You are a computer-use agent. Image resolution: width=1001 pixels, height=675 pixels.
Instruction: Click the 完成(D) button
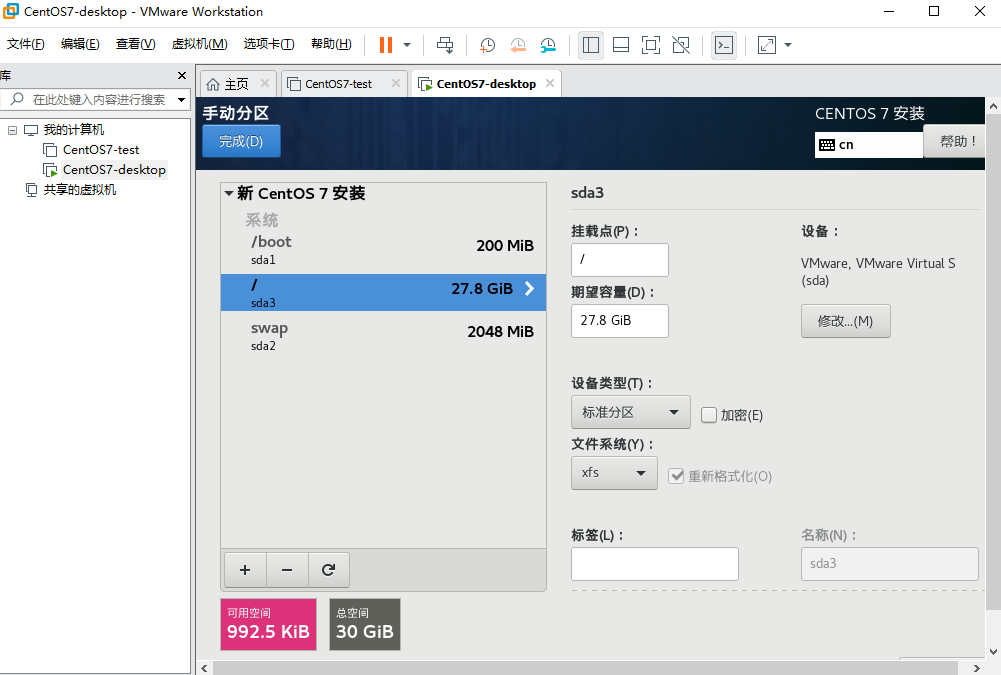click(x=241, y=141)
